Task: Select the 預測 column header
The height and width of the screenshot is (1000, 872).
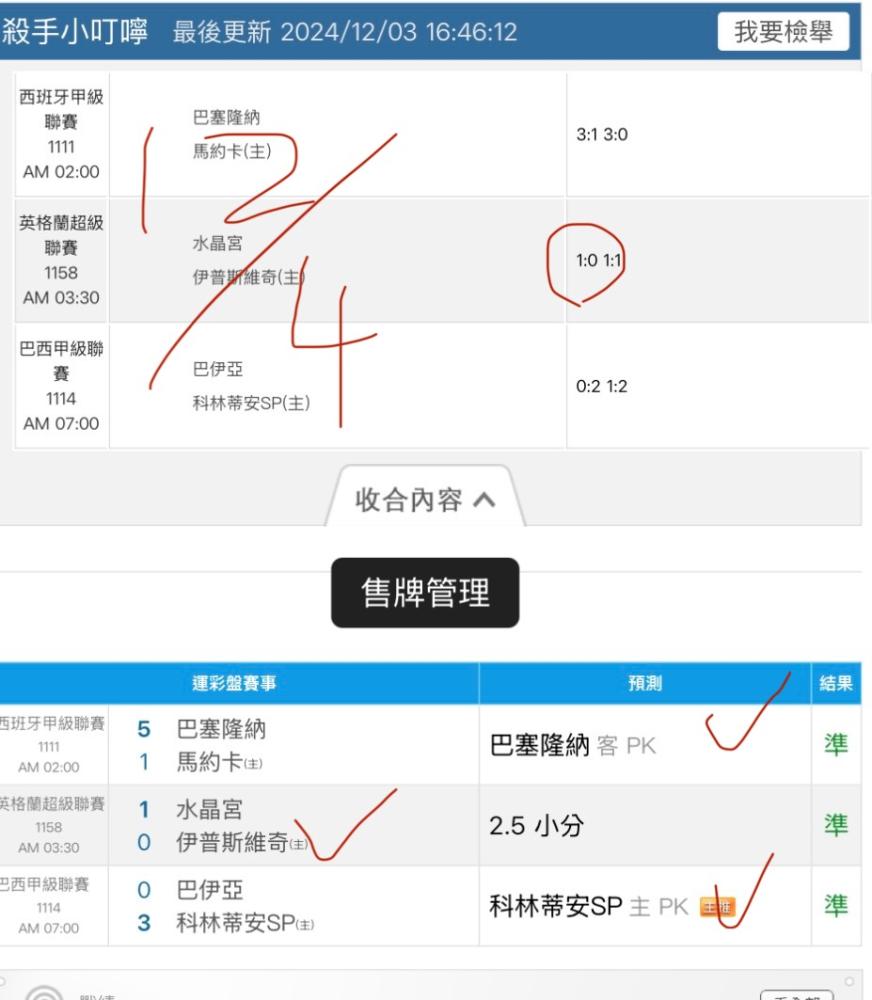Action: pyautogui.click(x=645, y=683)
